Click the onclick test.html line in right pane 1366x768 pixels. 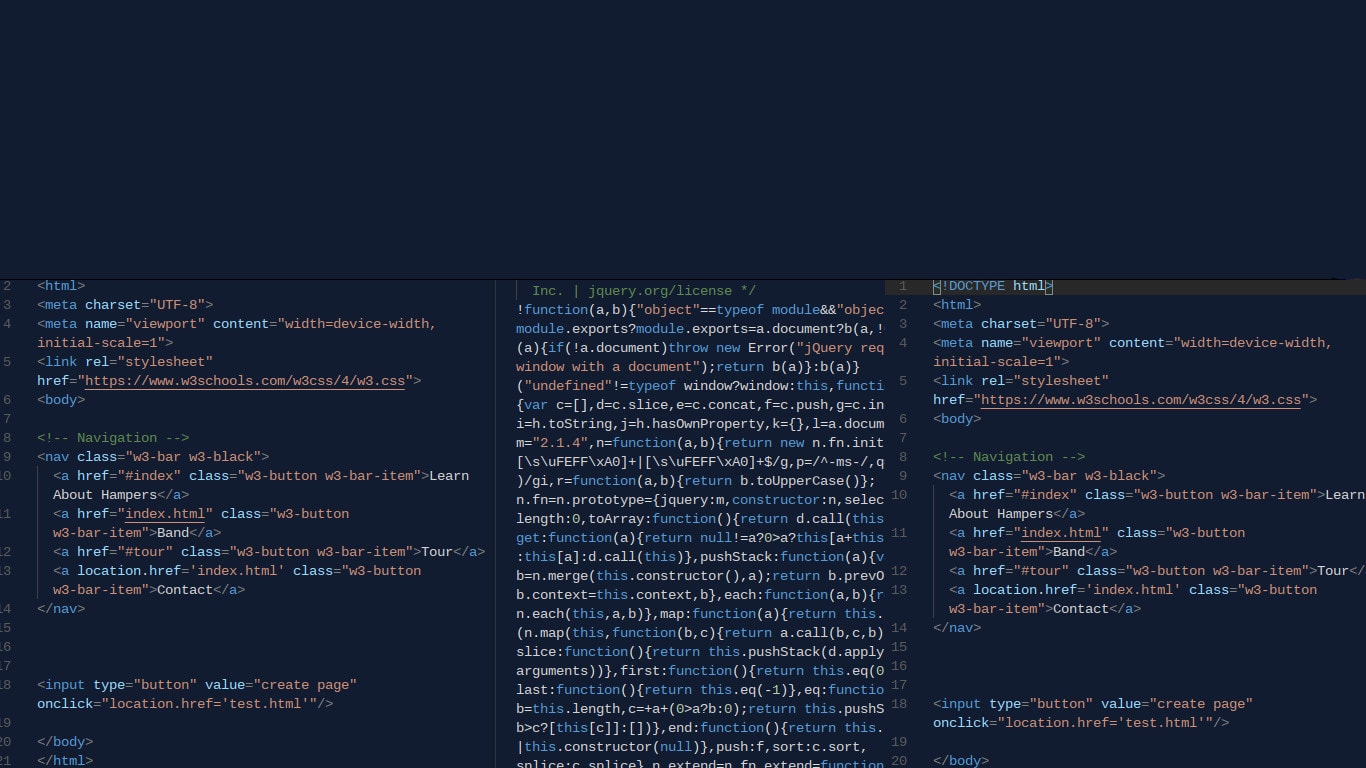point(1081,723)
